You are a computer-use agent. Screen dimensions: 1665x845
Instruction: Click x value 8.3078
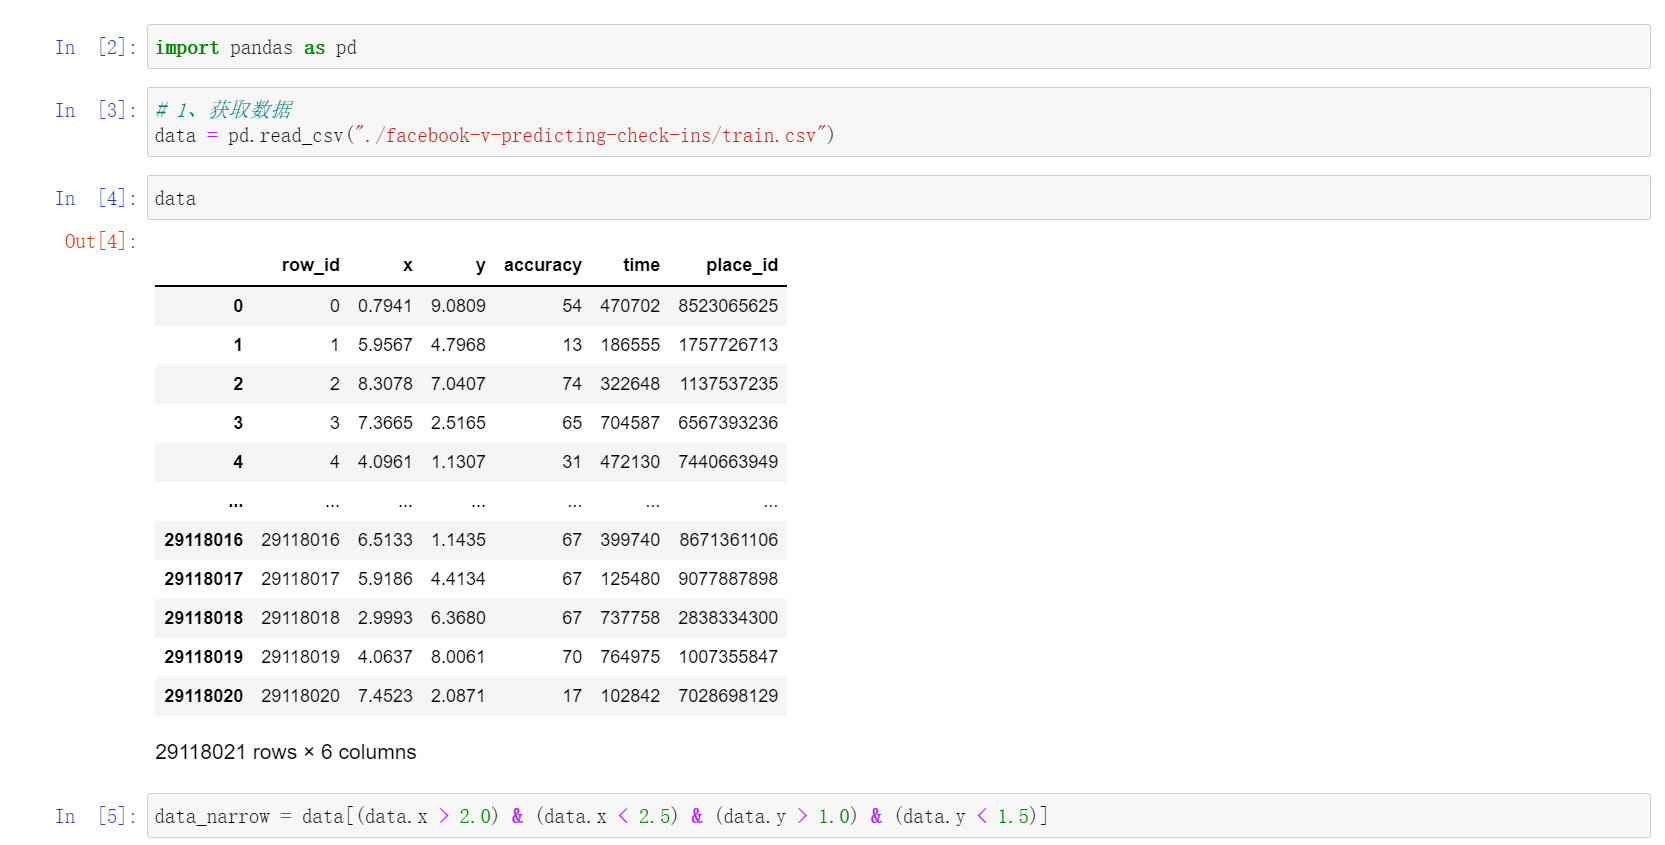[x=385, y=384]
